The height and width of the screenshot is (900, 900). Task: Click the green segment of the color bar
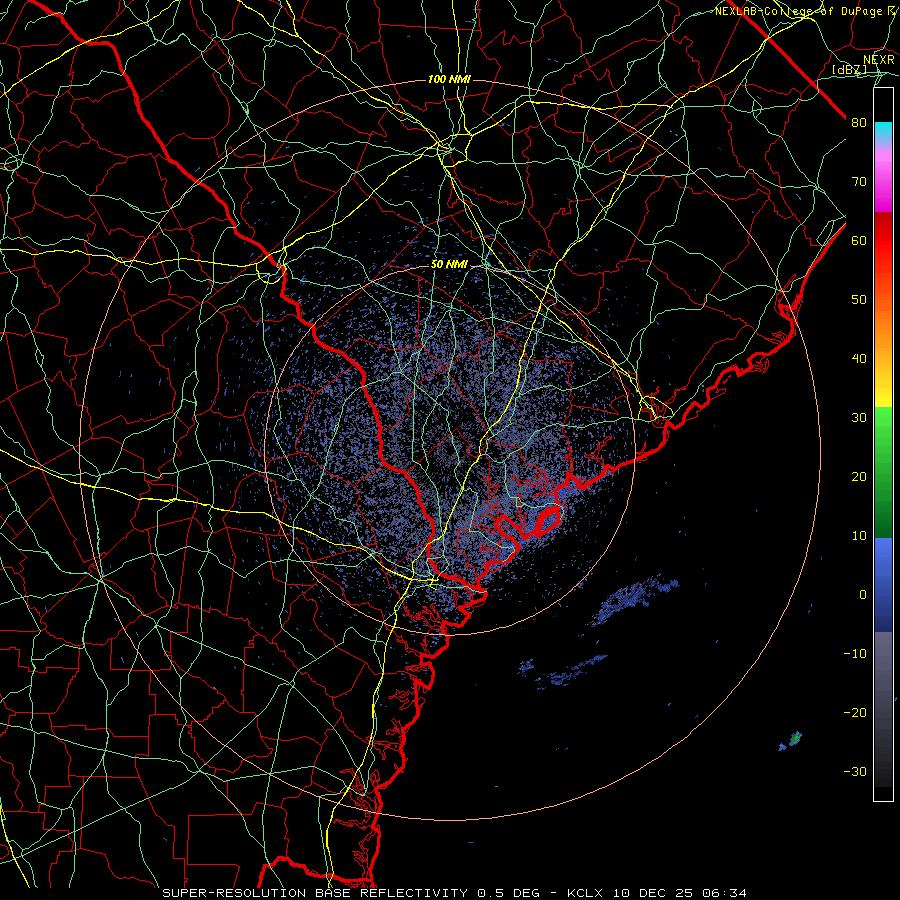883,472
